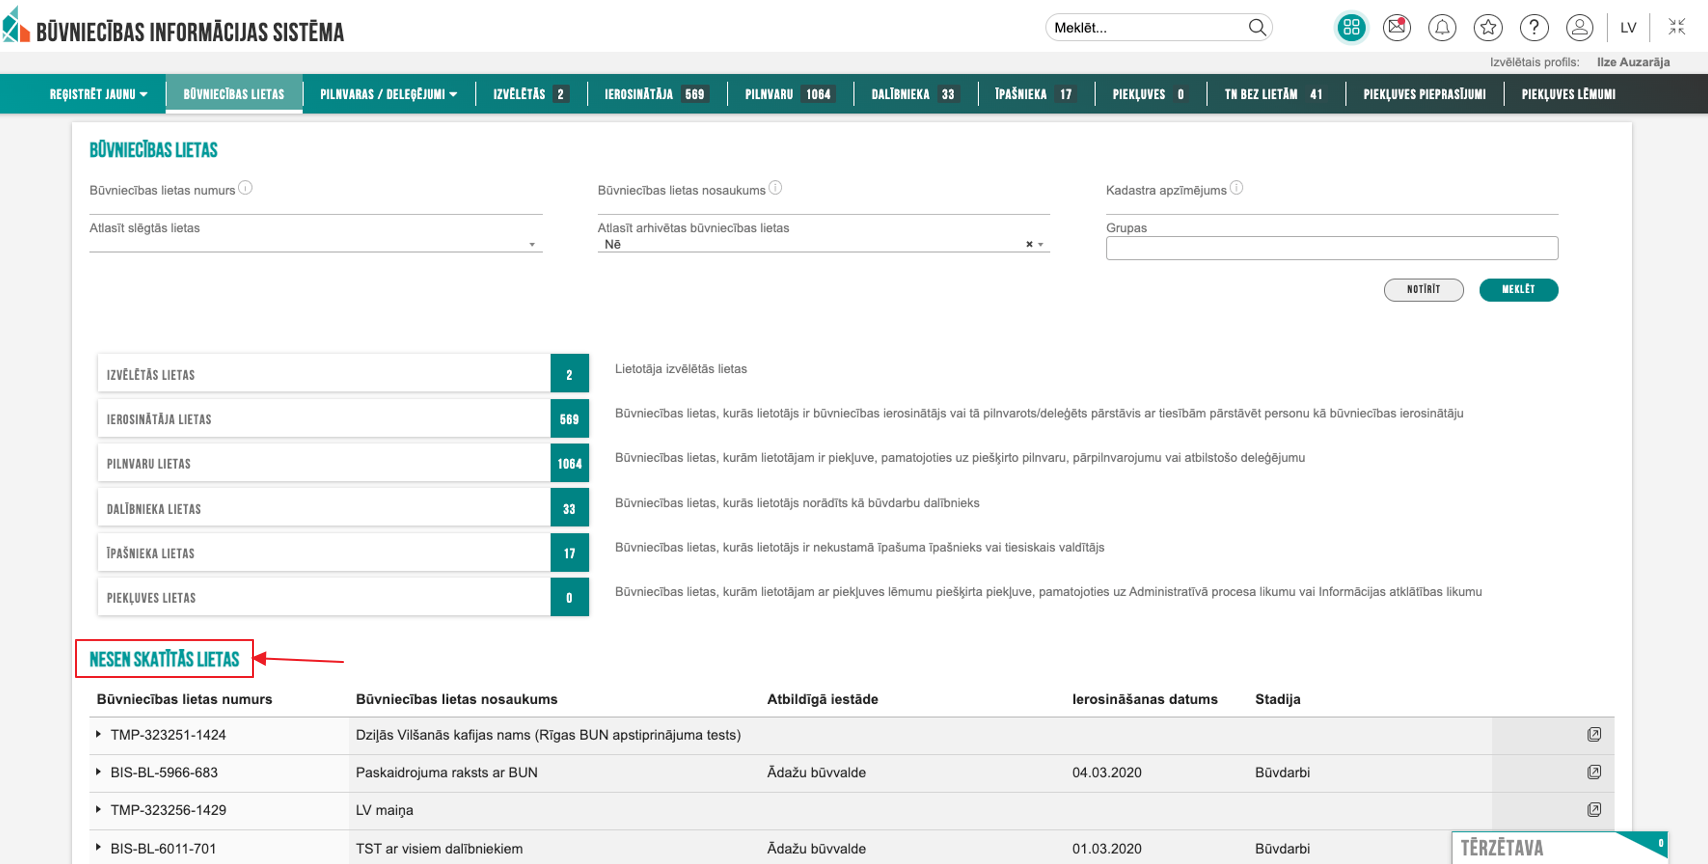The image size is (1708, 864).
Task: Open Ierosinātāja lietas list
Action: [x=343, y=419]
